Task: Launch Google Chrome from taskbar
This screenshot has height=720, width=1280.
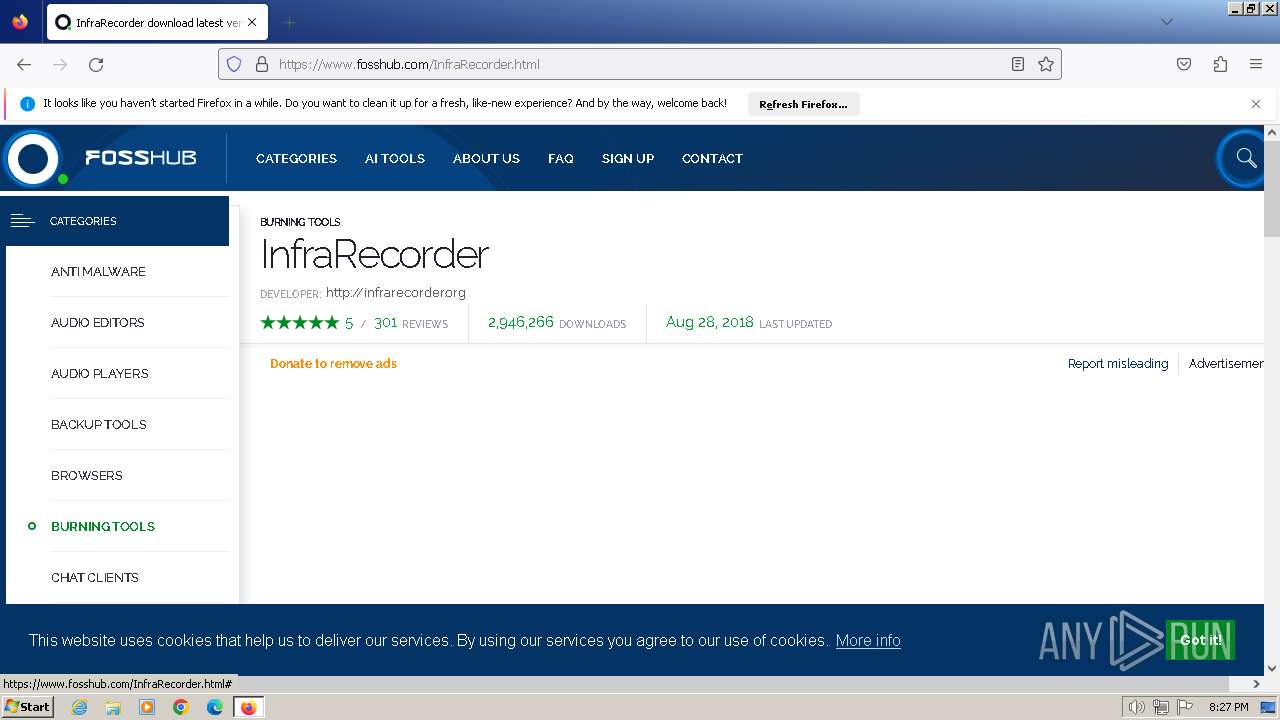Action: [x=181, y=707]
